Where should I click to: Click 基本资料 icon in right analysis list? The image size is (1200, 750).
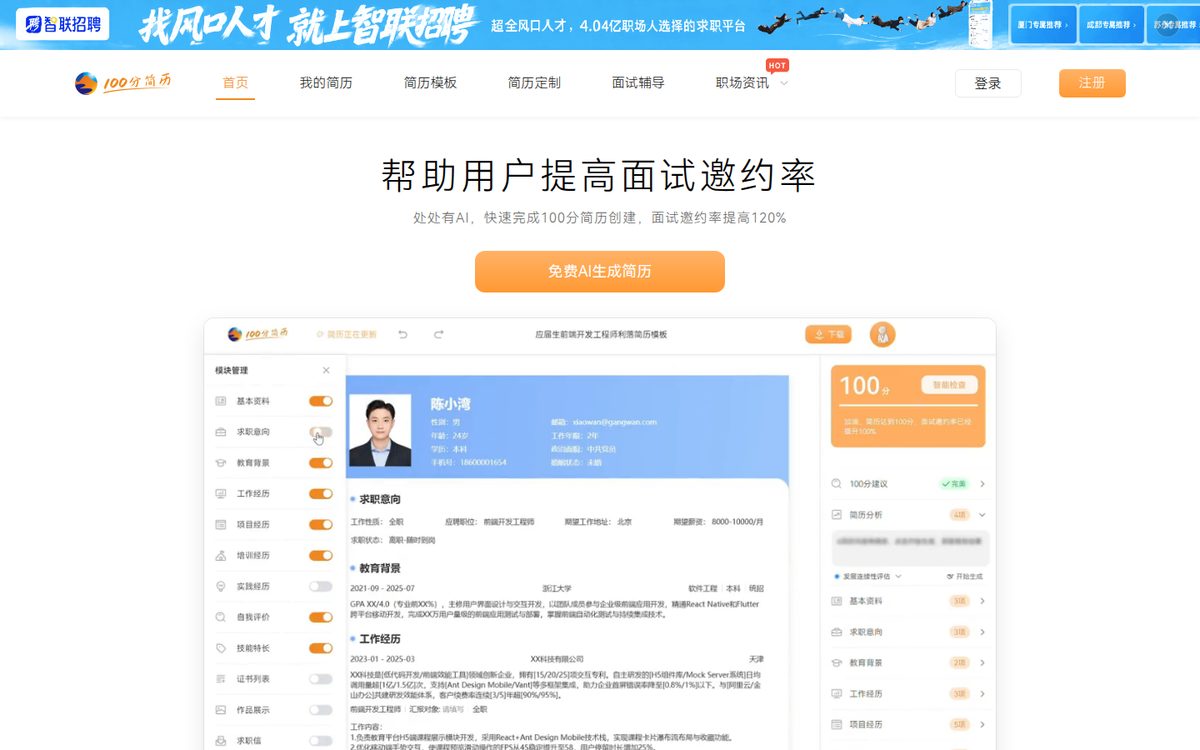pos(837,601)
